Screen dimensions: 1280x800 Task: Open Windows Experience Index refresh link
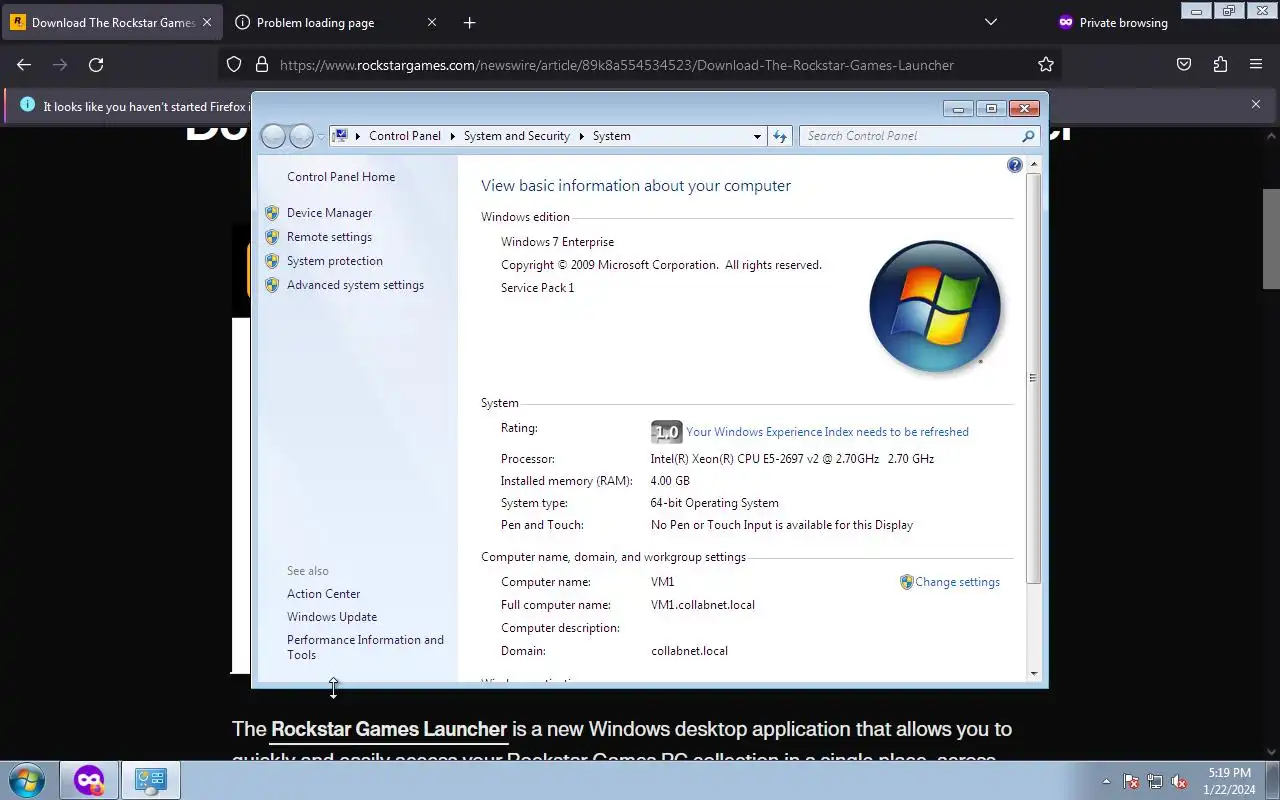pyautogui.click(x=827, y=432)
